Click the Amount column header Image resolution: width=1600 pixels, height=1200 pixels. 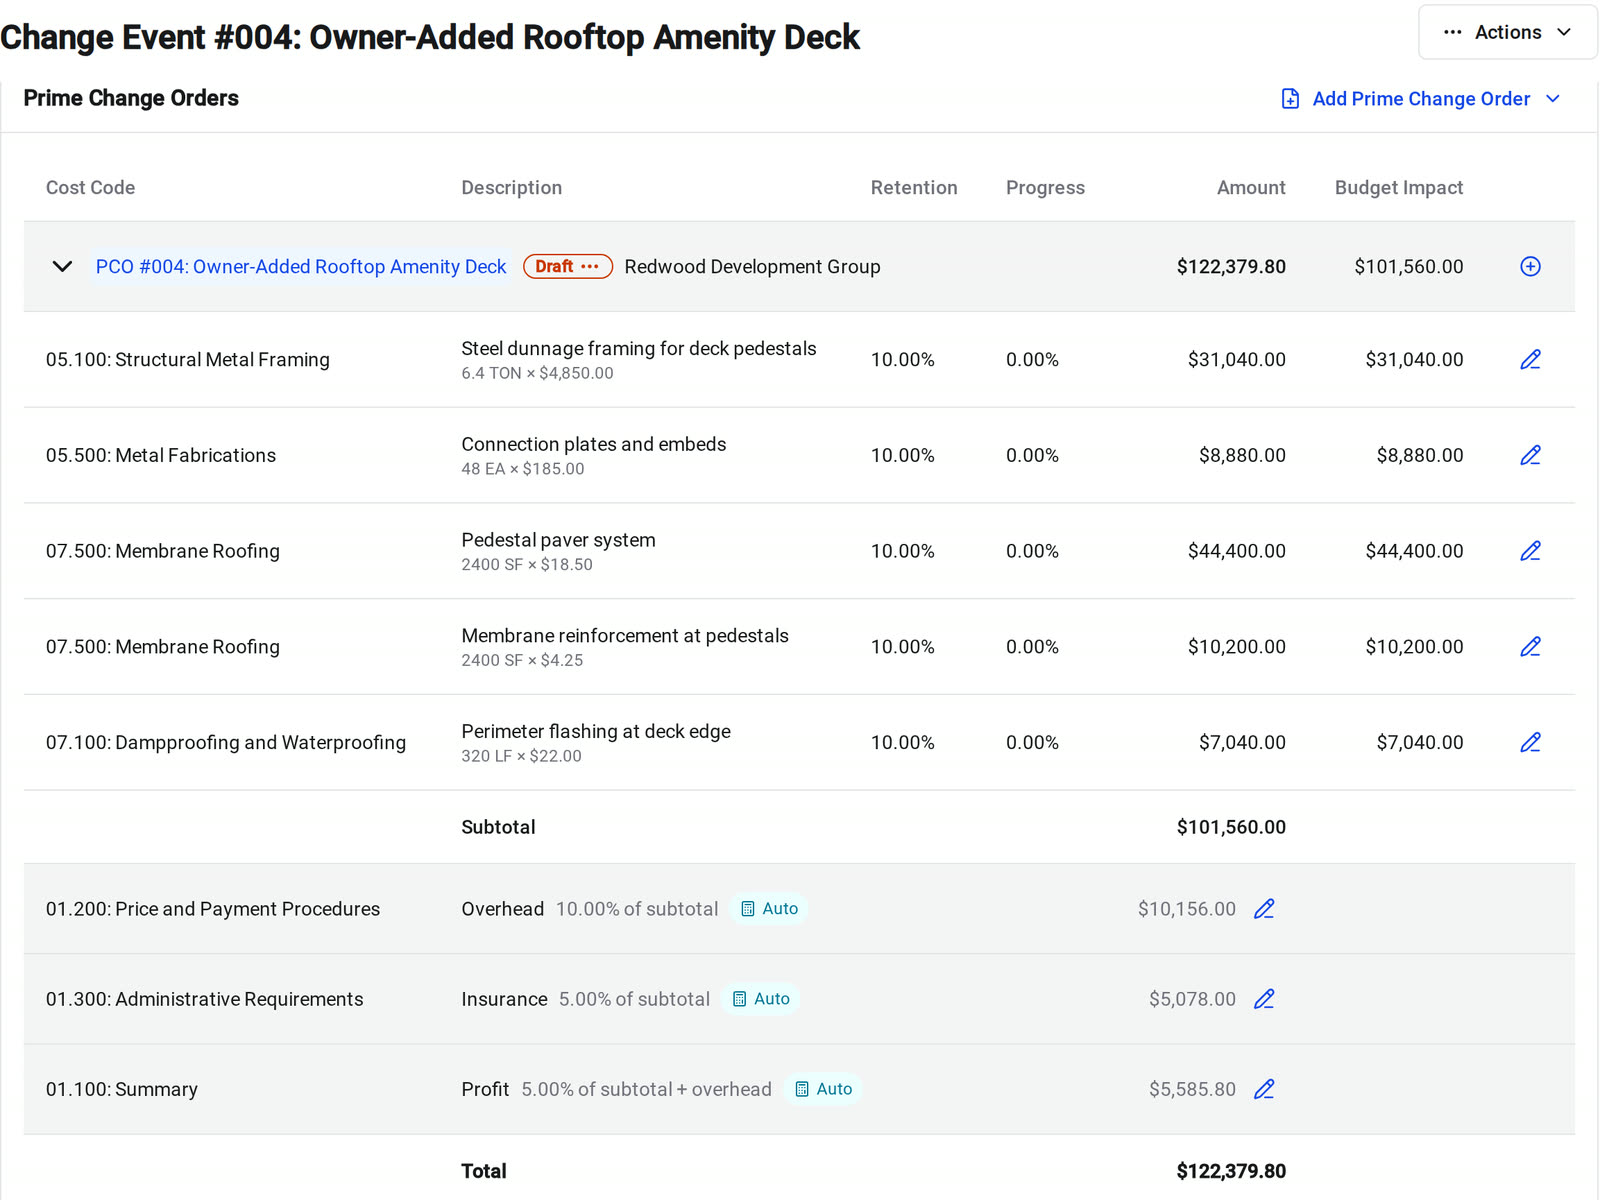click(x=1251, y=188)
